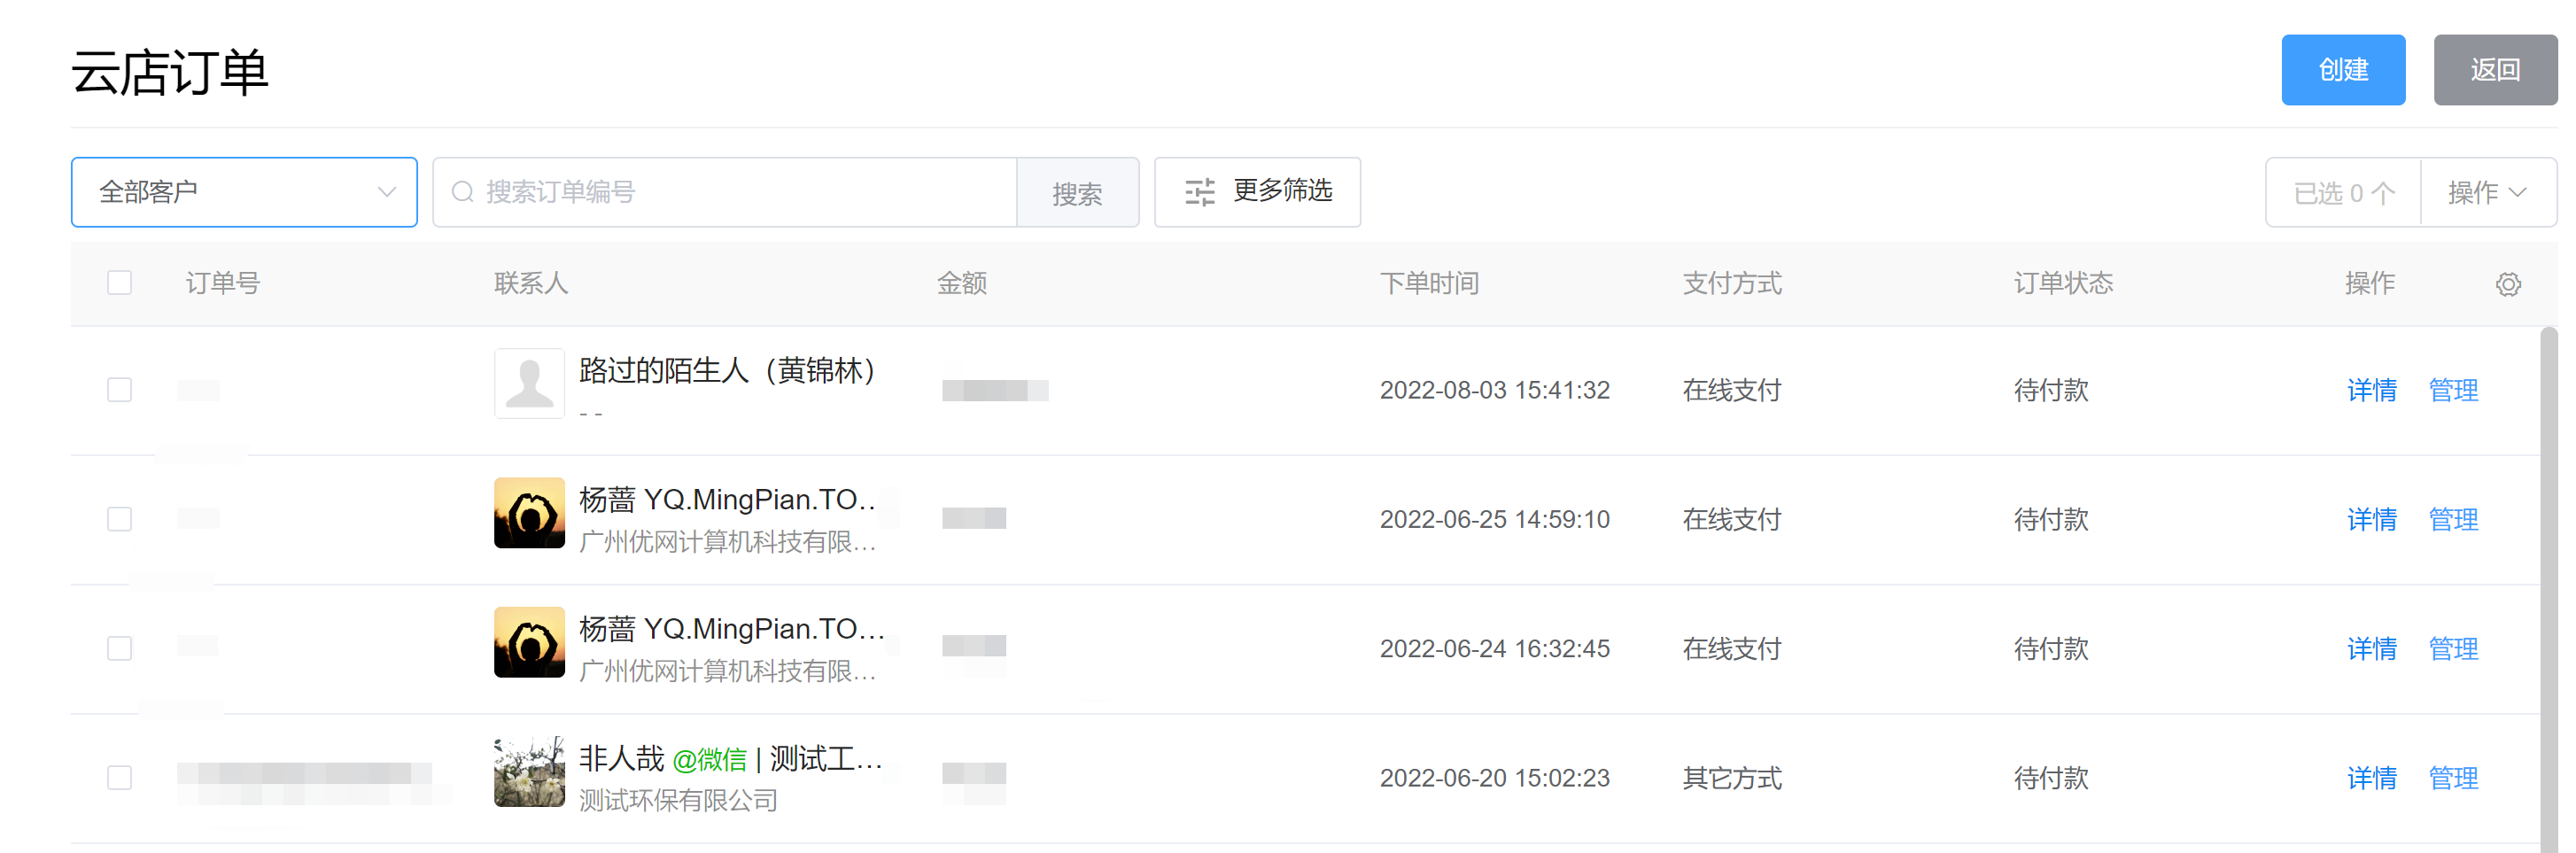Open the 全部客户 customer dropdown
This screenshot has width=2576, height=853.
244,192
